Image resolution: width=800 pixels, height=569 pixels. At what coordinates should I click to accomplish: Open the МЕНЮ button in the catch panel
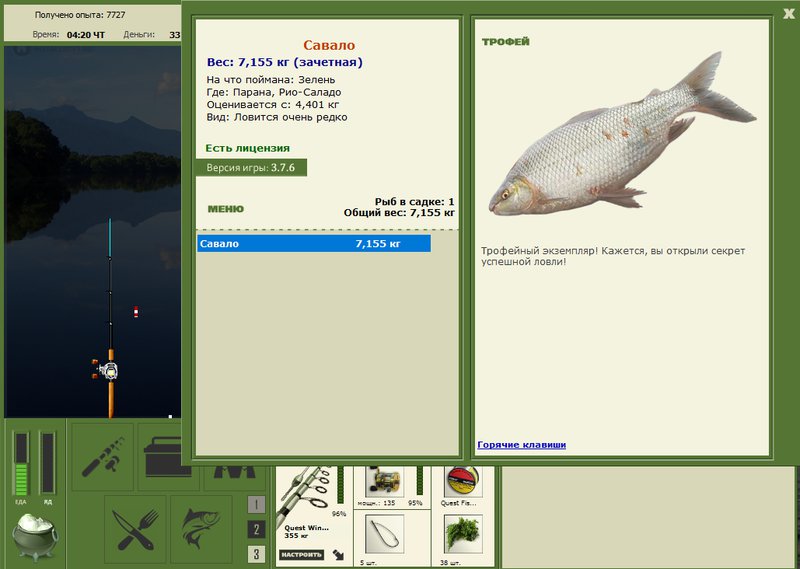click(x=226, y=209)
